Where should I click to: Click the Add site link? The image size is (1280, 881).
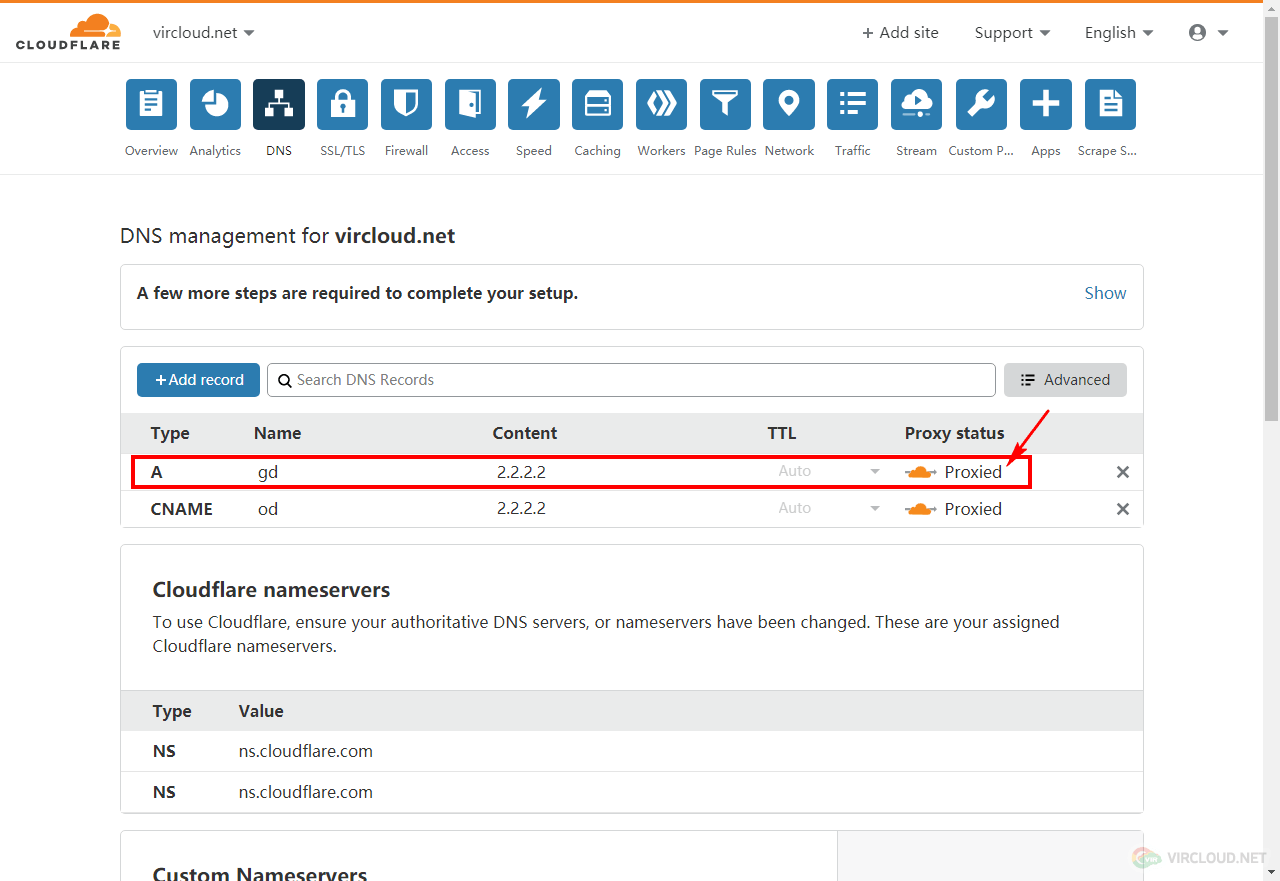coord(900,33)
